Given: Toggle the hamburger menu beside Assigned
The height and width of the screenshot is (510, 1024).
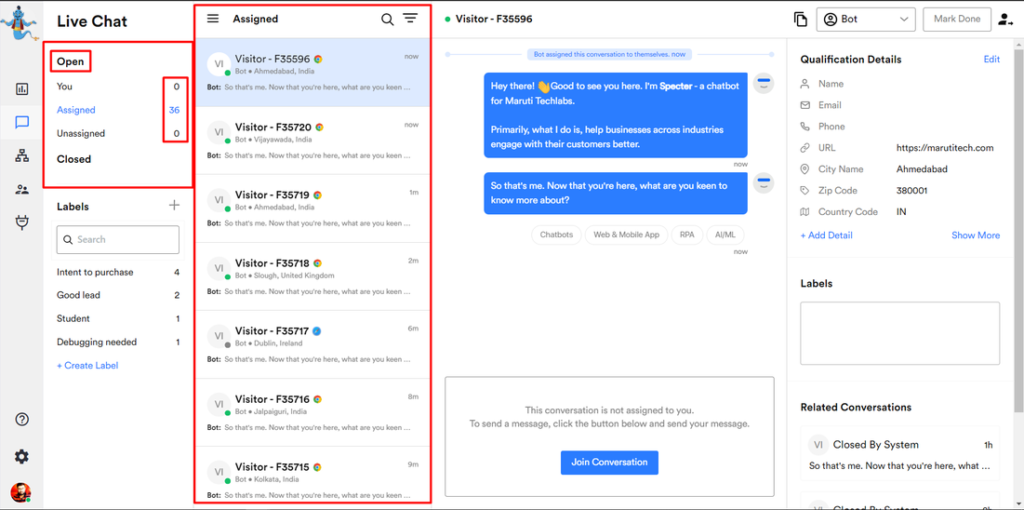Looking at the screenshot, I should tap(213, 19).
